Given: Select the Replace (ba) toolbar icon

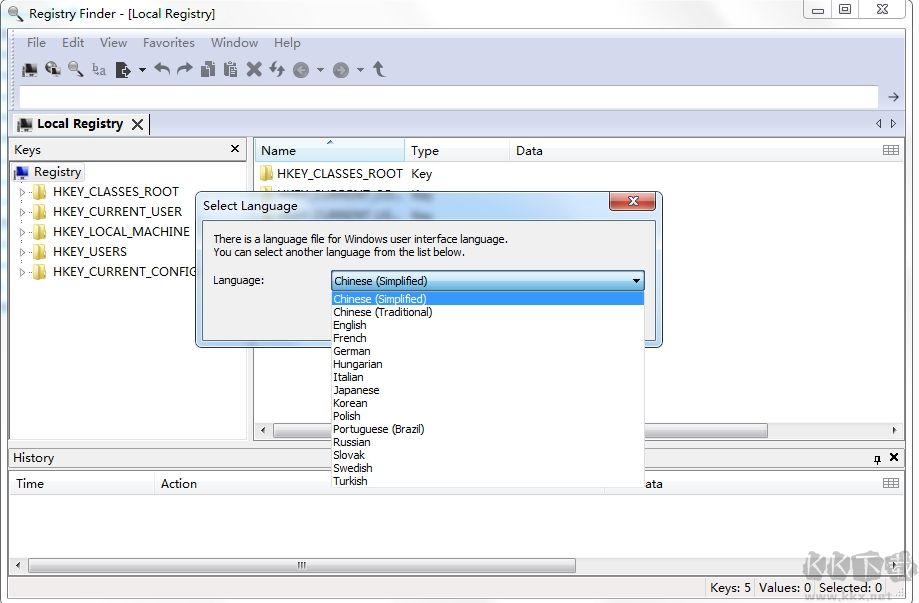Looking at the screenshot, I should [98, 69].
